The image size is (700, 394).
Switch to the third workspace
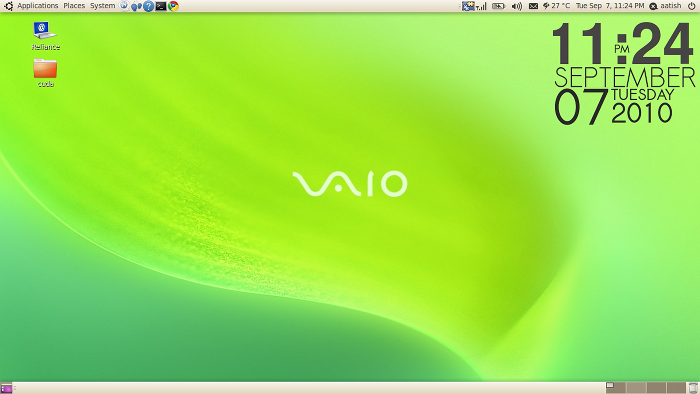(x=656, y=388)
